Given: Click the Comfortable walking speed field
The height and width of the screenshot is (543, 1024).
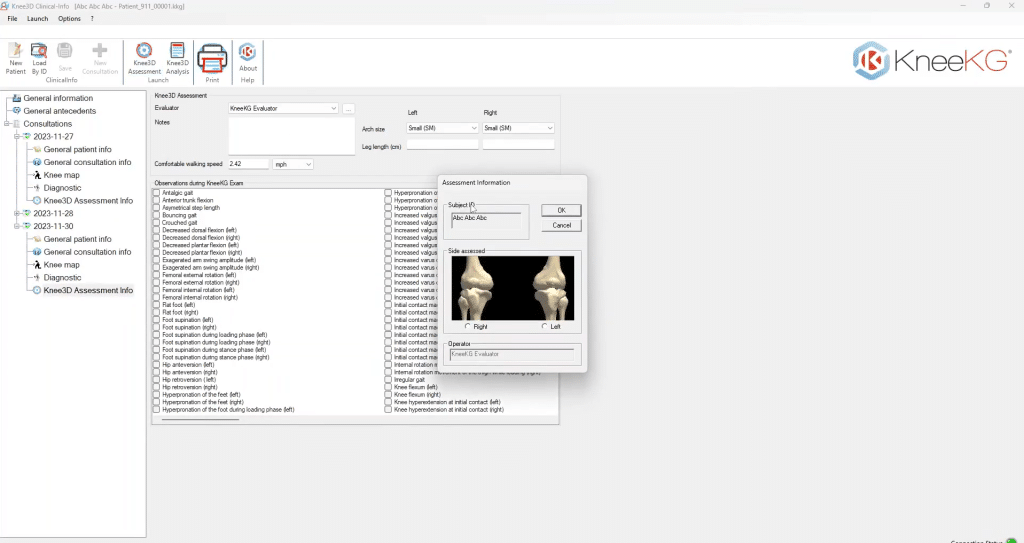Looking at the screenshot, I should click(x=249, y=164).
